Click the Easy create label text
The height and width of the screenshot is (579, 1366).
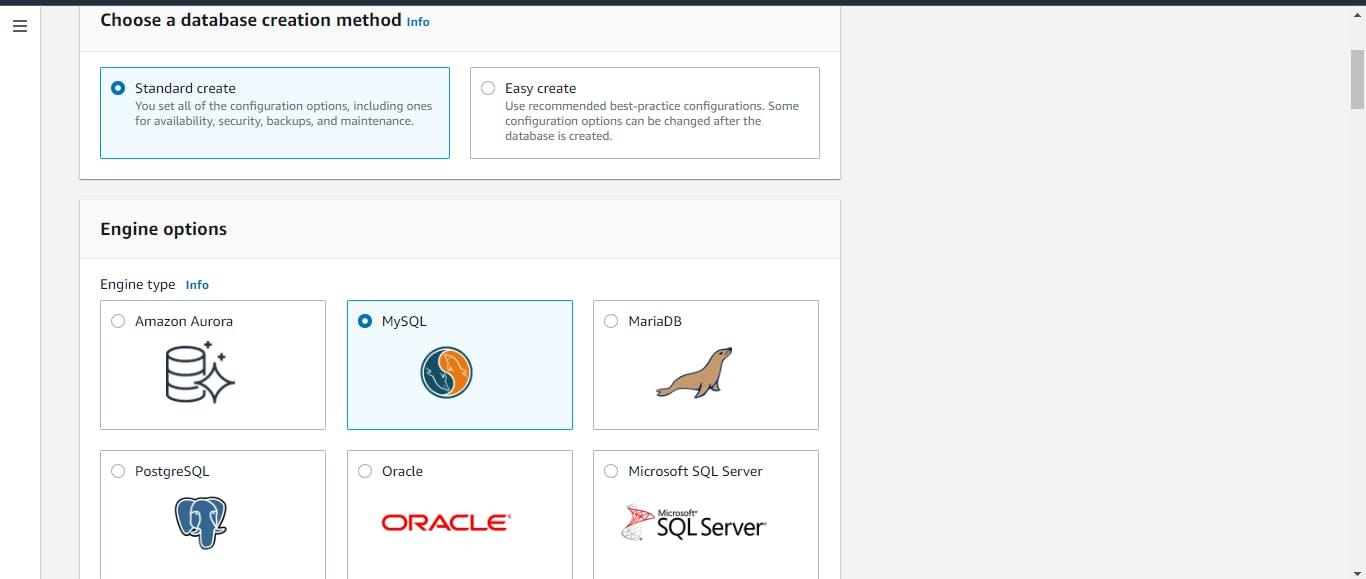(x=540, y=88)
